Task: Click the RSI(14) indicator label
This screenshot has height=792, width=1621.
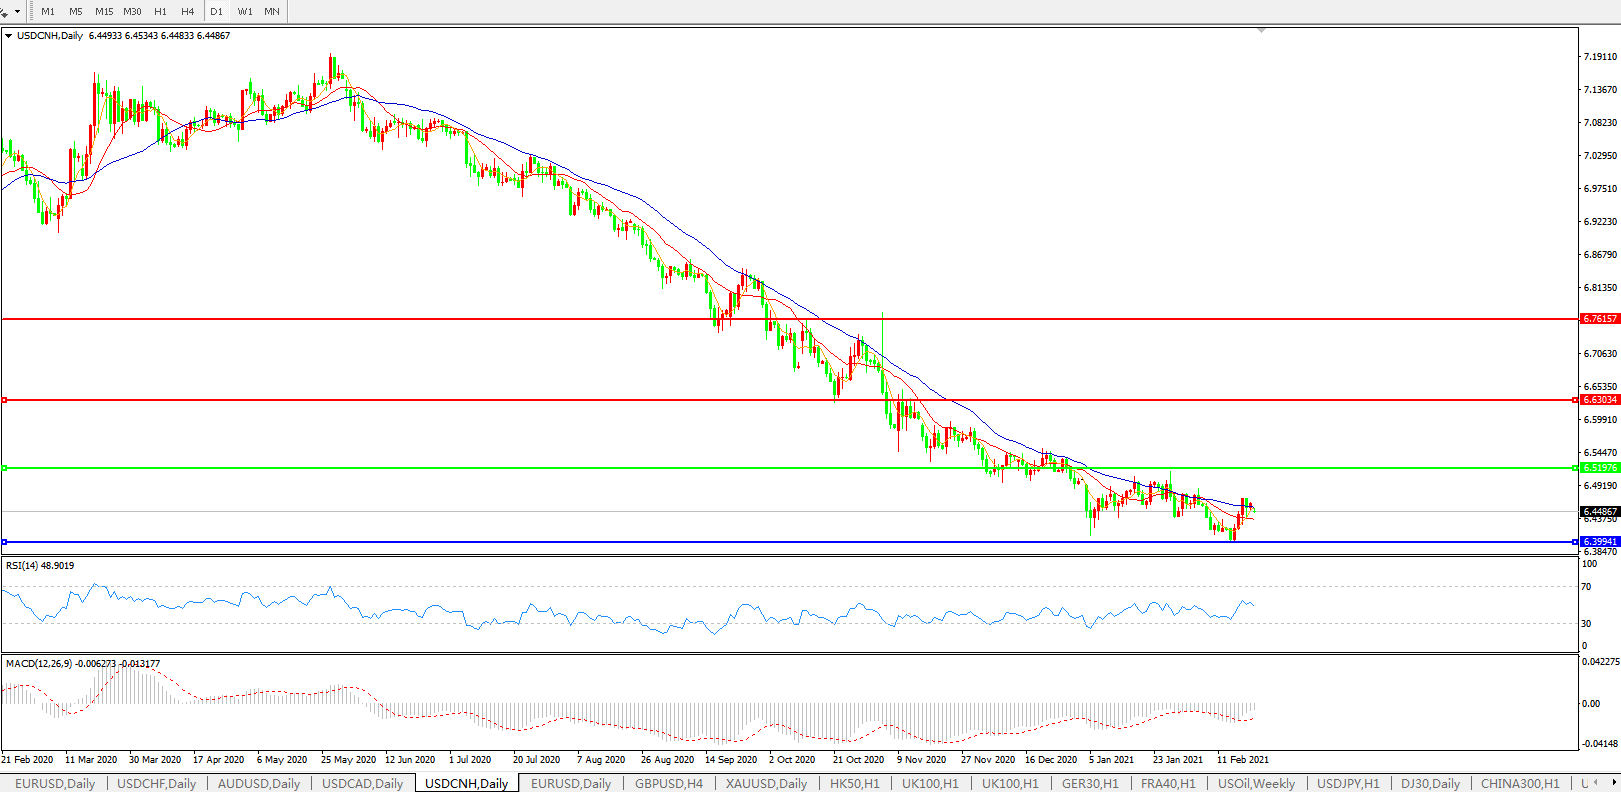Action: tap(40, 566)
